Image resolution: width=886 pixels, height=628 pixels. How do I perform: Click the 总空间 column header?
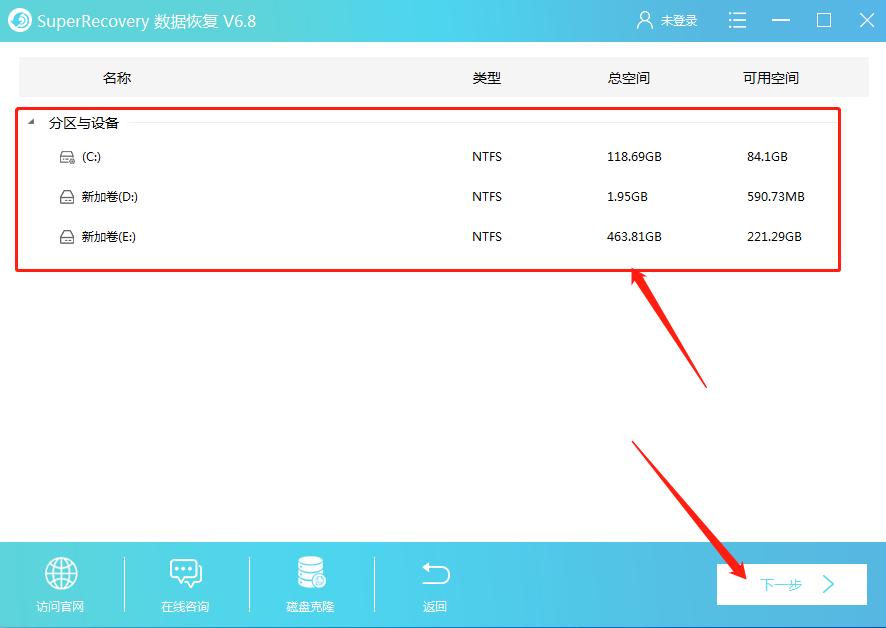point(628,78)
